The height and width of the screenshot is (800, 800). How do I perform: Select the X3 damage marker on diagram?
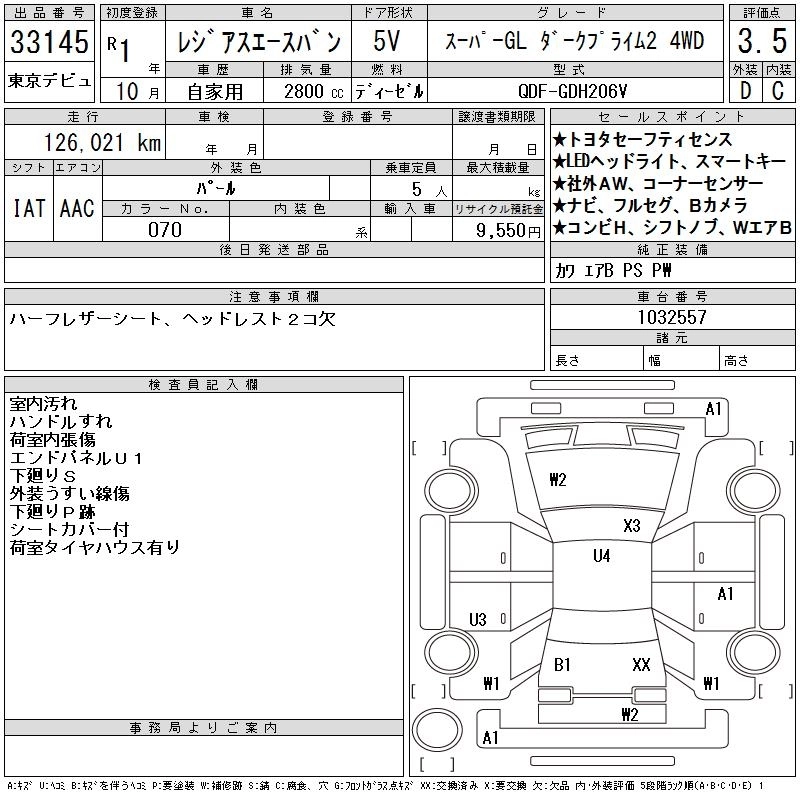(x=631, y=525)
